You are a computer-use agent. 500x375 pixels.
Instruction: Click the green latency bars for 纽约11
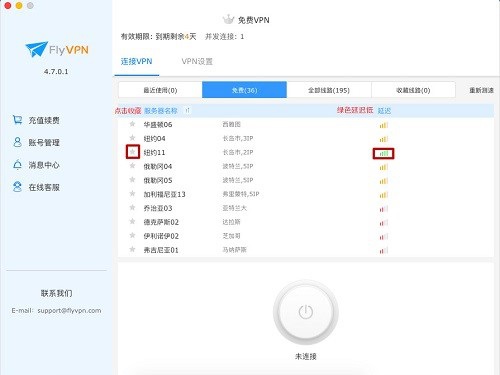tap(384, 153)
